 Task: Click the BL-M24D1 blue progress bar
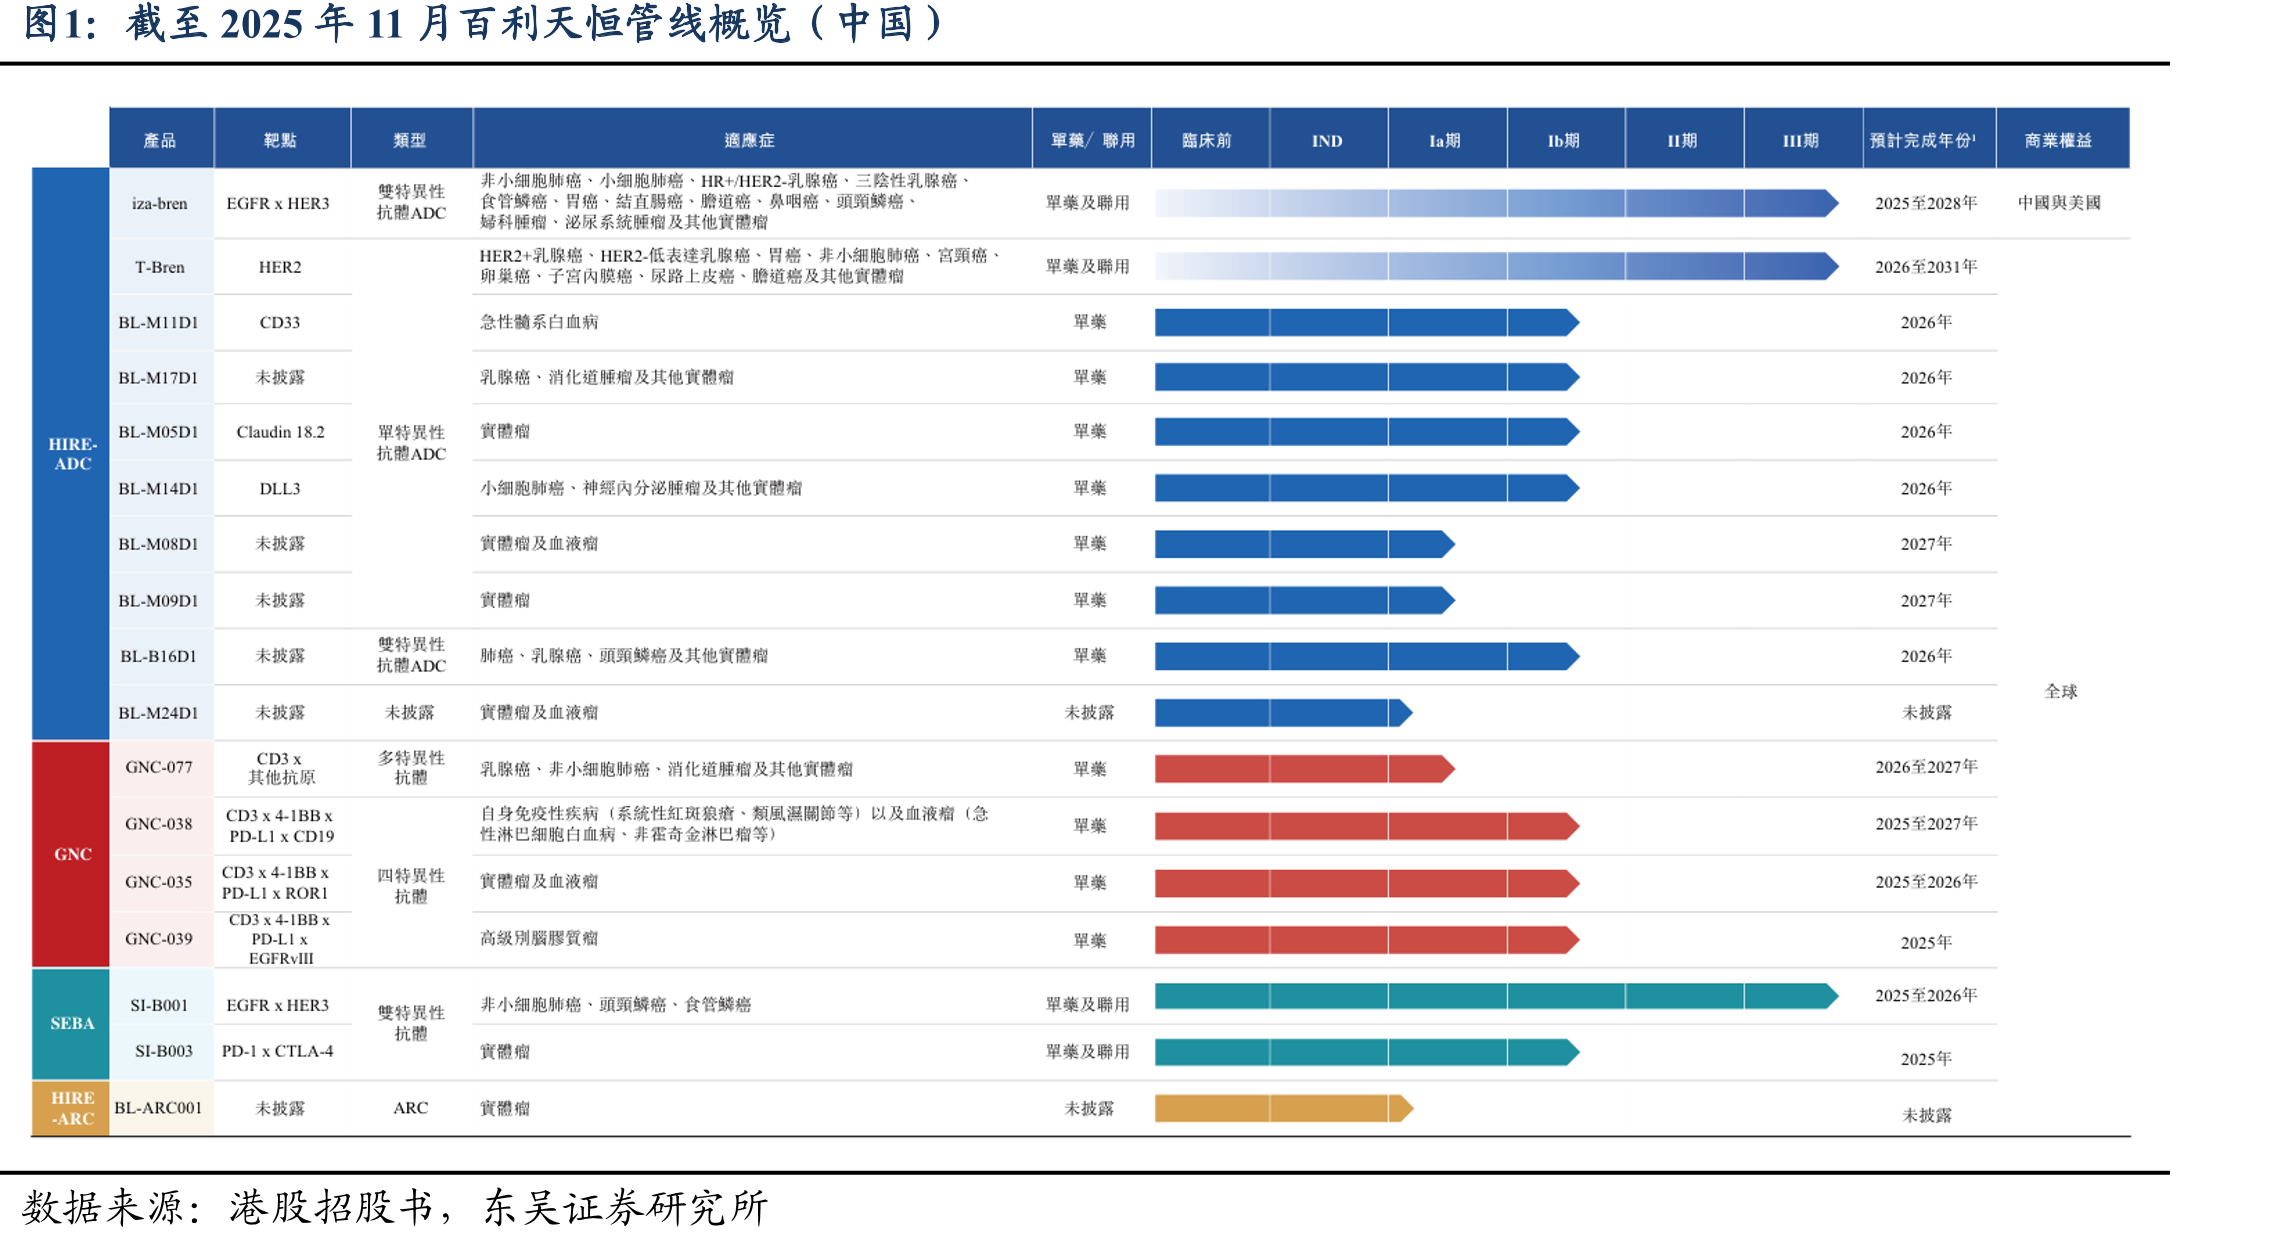[x=1284, y=712]
